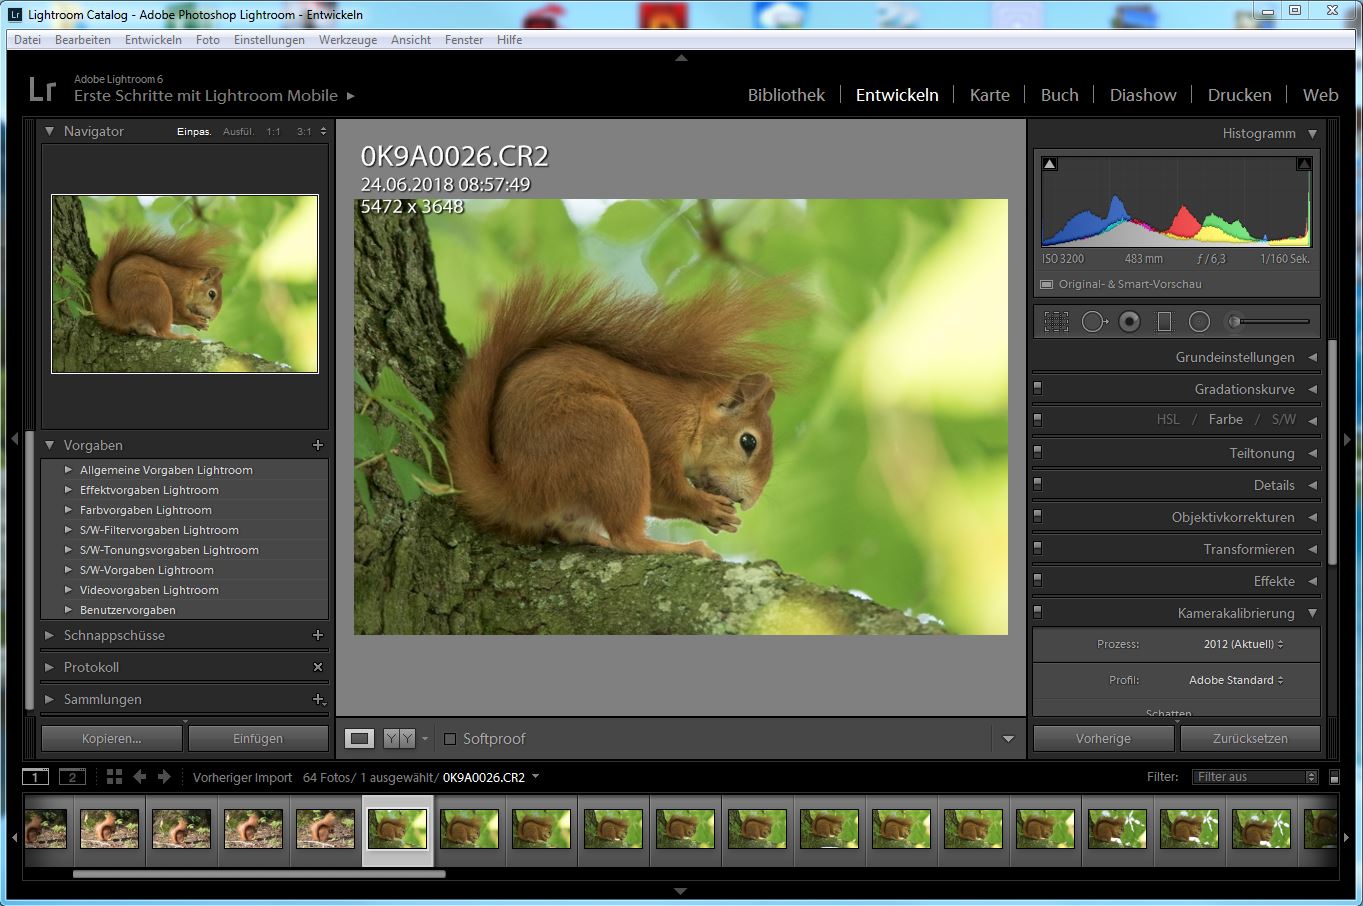Click the Kopieren... button
1363x906 pixels.
pos(112,739)
